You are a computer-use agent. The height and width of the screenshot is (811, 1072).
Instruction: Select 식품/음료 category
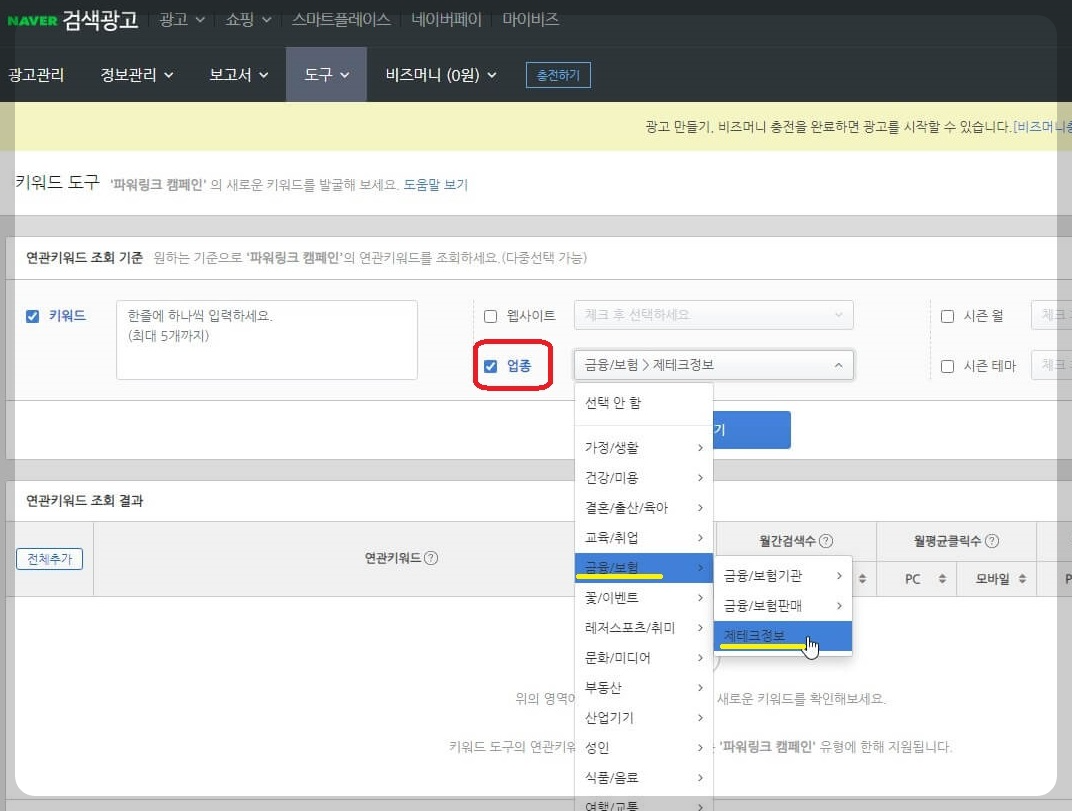(644, 777)
